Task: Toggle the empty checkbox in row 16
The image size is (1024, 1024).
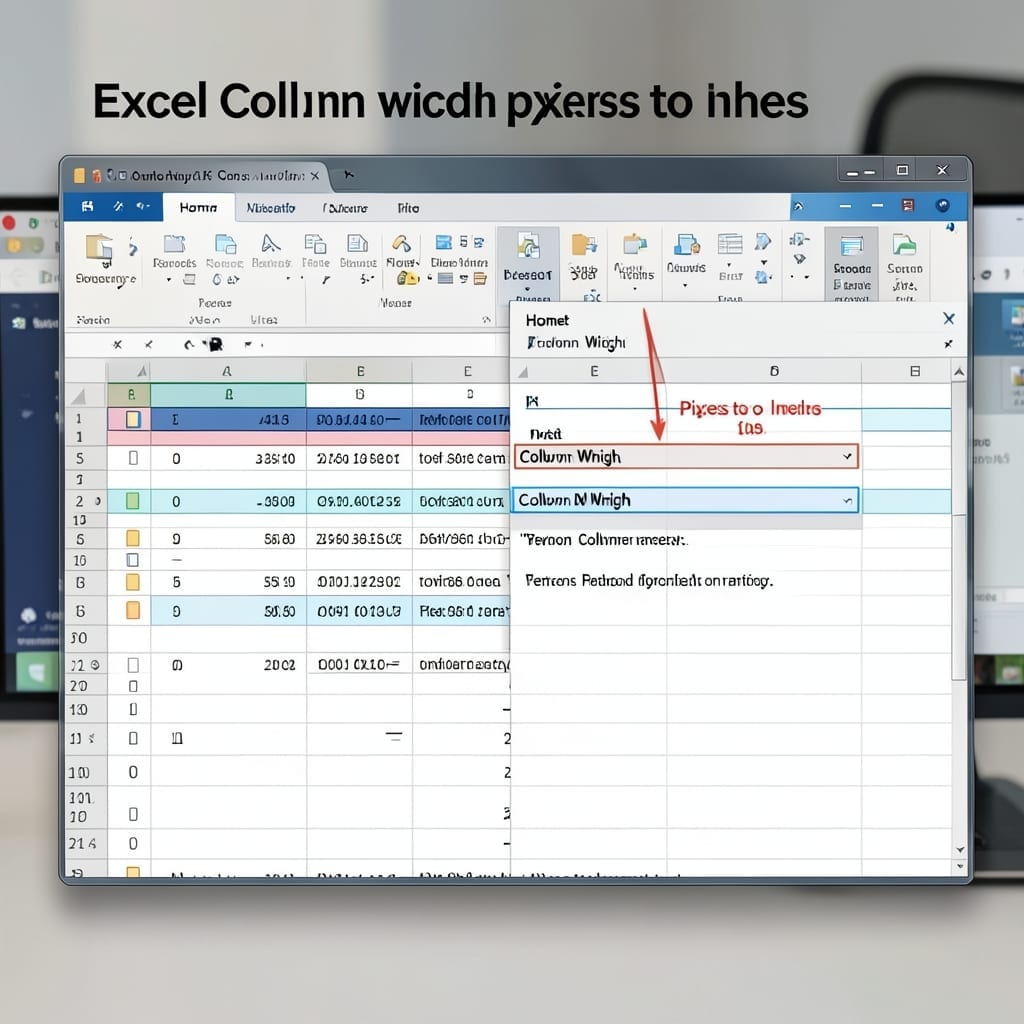Action: click(x=133, y=560)
